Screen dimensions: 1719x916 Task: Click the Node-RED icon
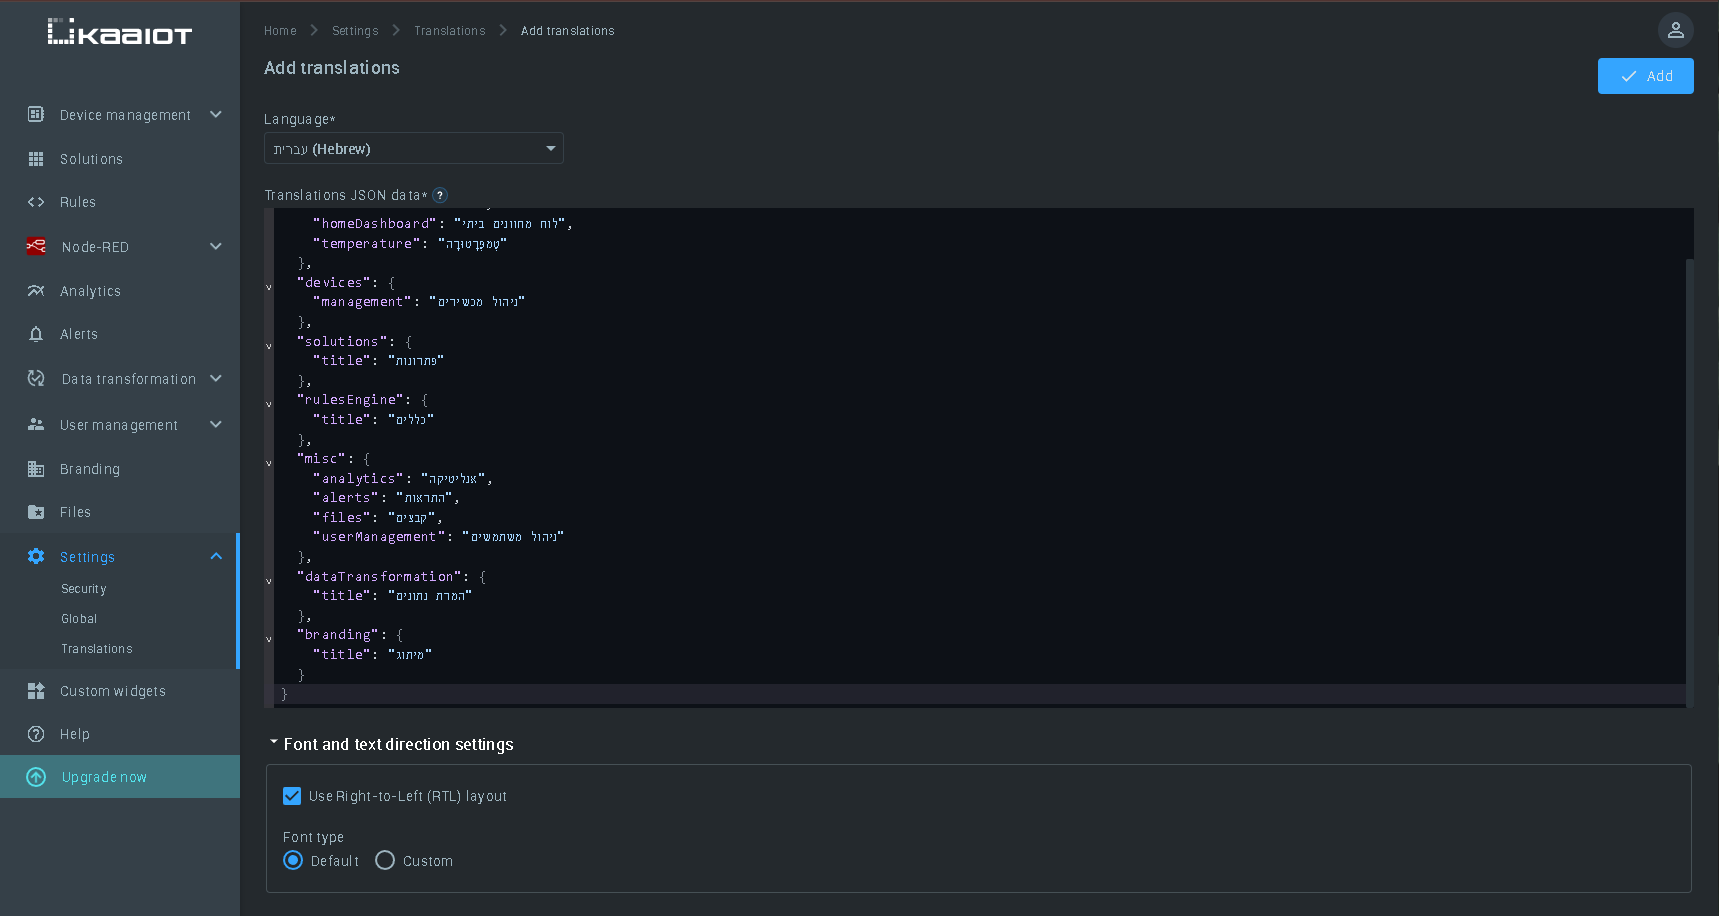36,246
